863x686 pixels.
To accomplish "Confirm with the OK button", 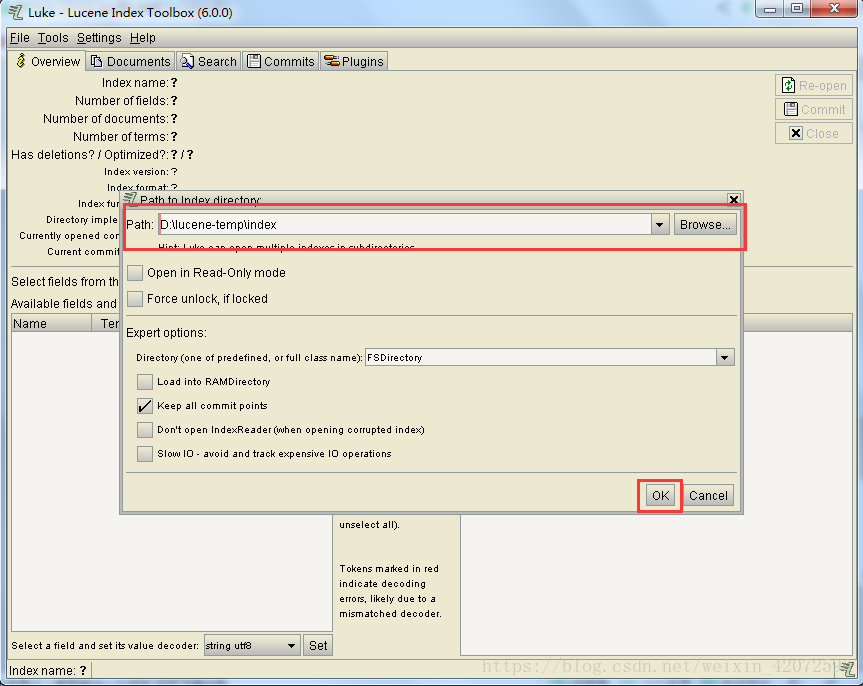I will coord(660,496).
